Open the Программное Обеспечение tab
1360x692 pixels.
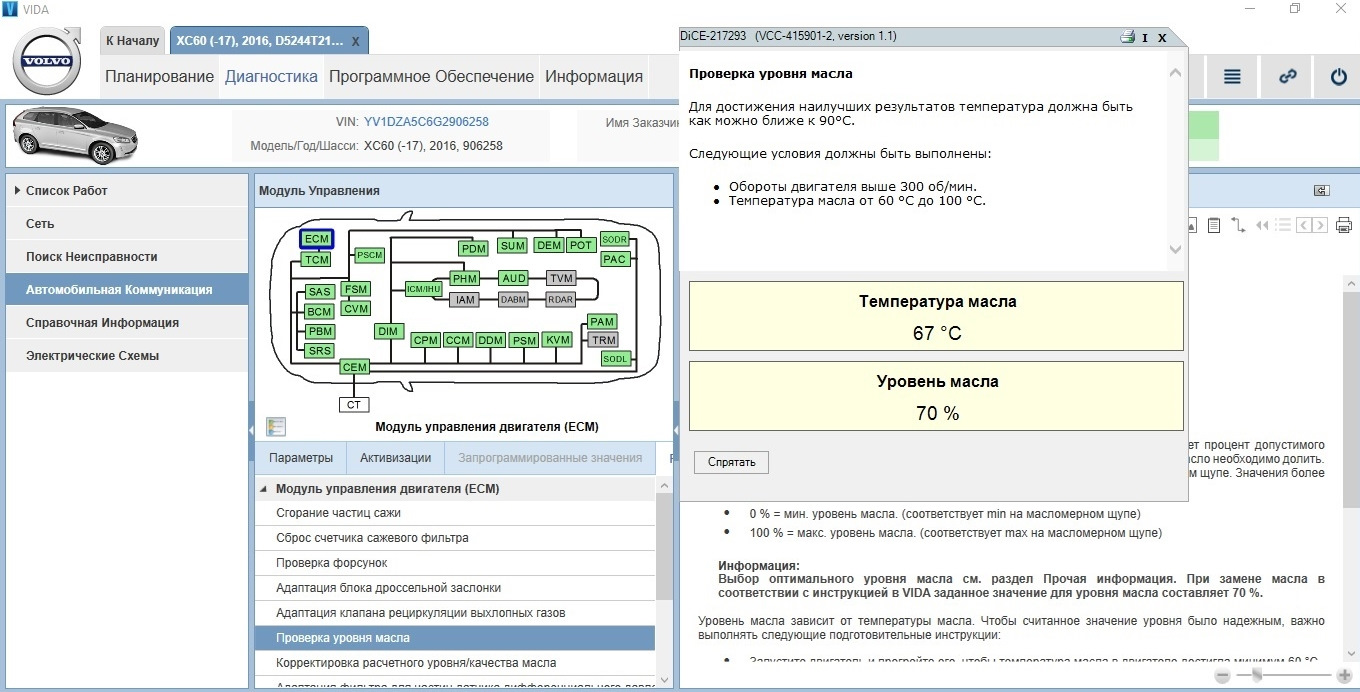432,76
